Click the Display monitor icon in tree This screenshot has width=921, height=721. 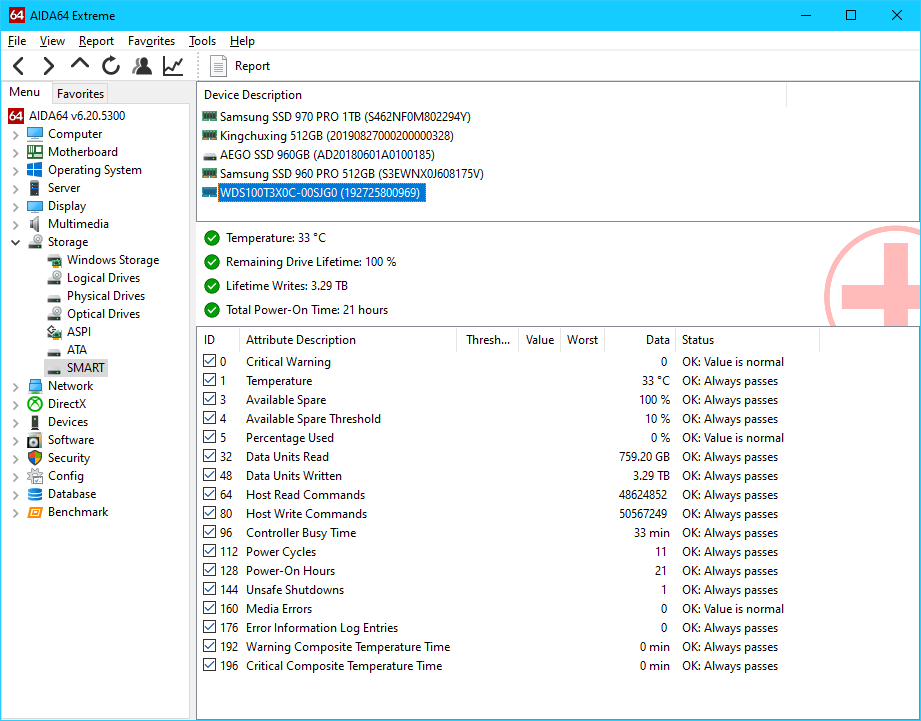point(35,206)
